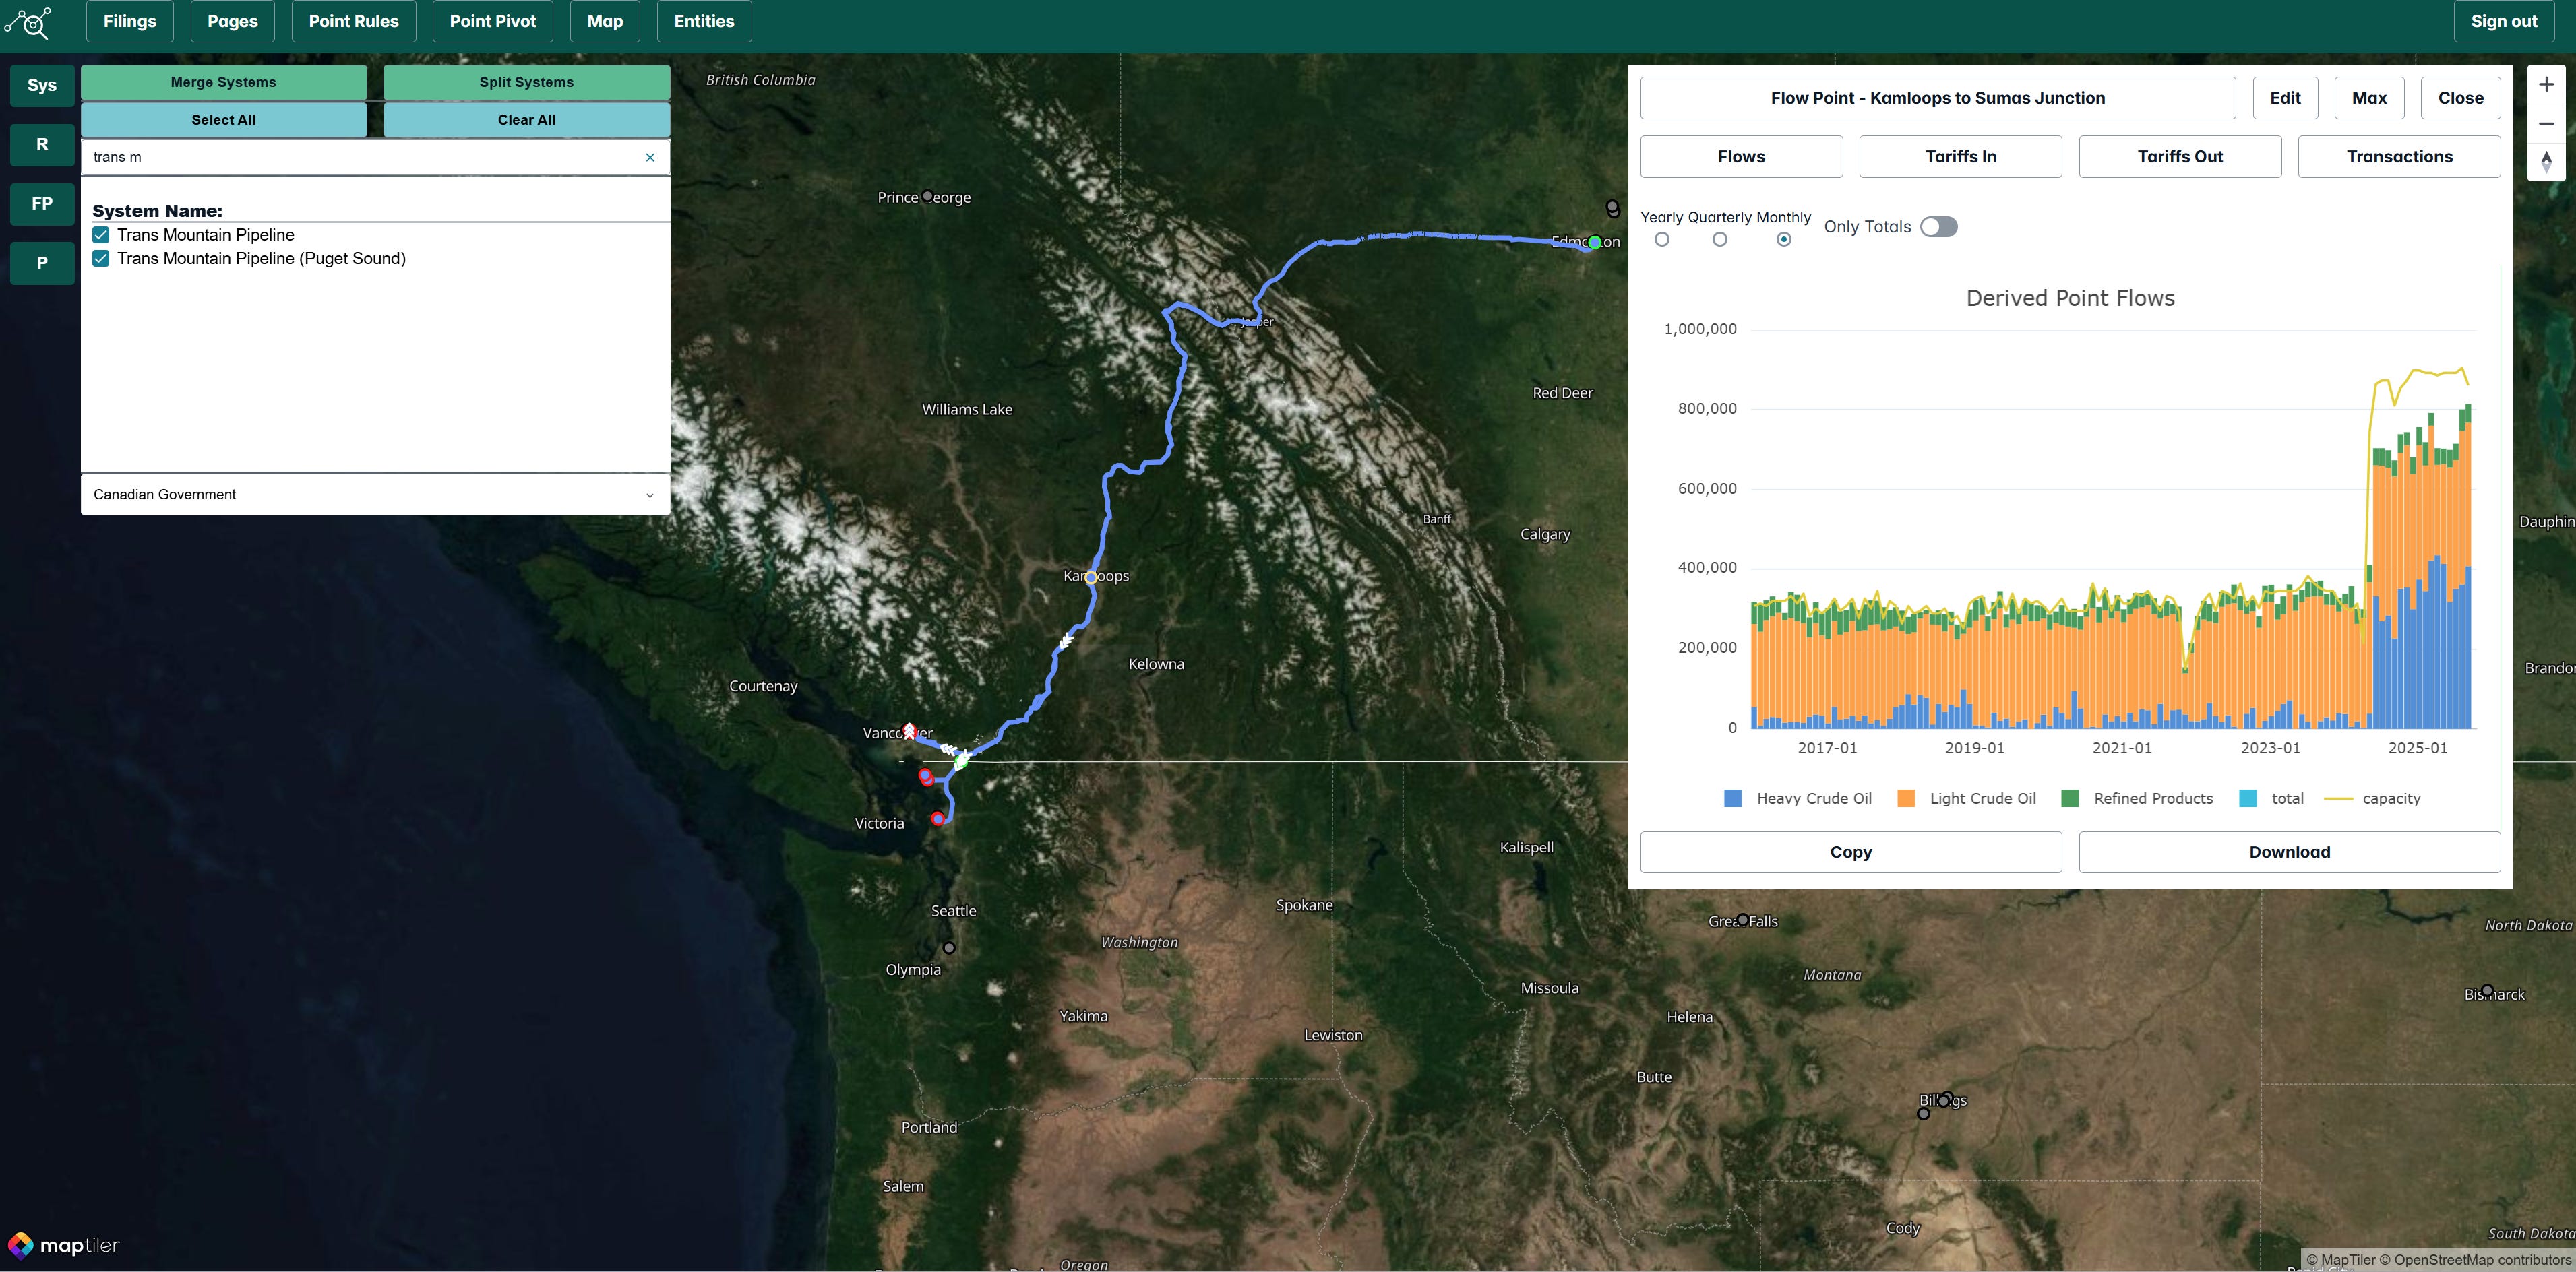Viewport: 2576px width, 1272px height.
Task: Open the Point Pivot menu
Action: [492, 21]
